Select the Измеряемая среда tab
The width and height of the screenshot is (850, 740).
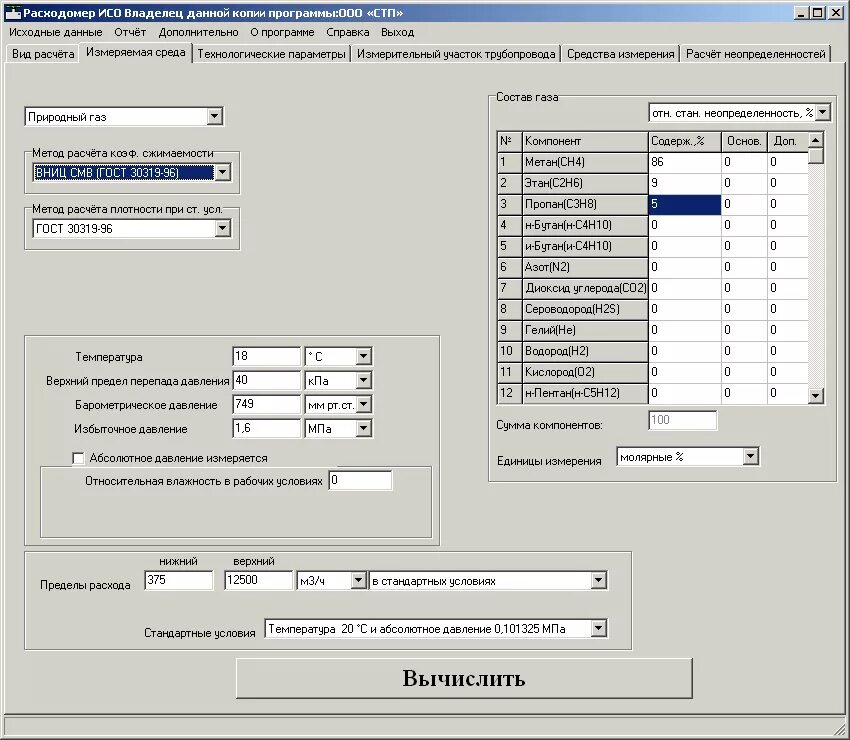(136, 53)
